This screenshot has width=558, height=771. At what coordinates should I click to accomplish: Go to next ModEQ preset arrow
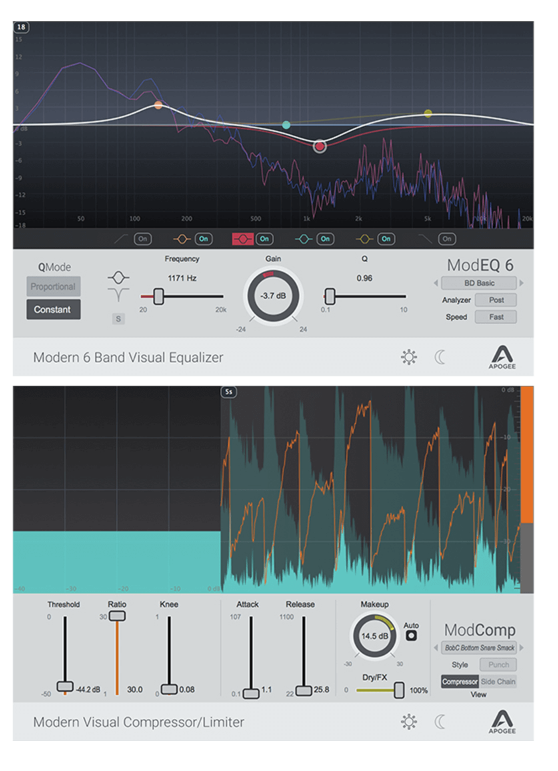522,283
